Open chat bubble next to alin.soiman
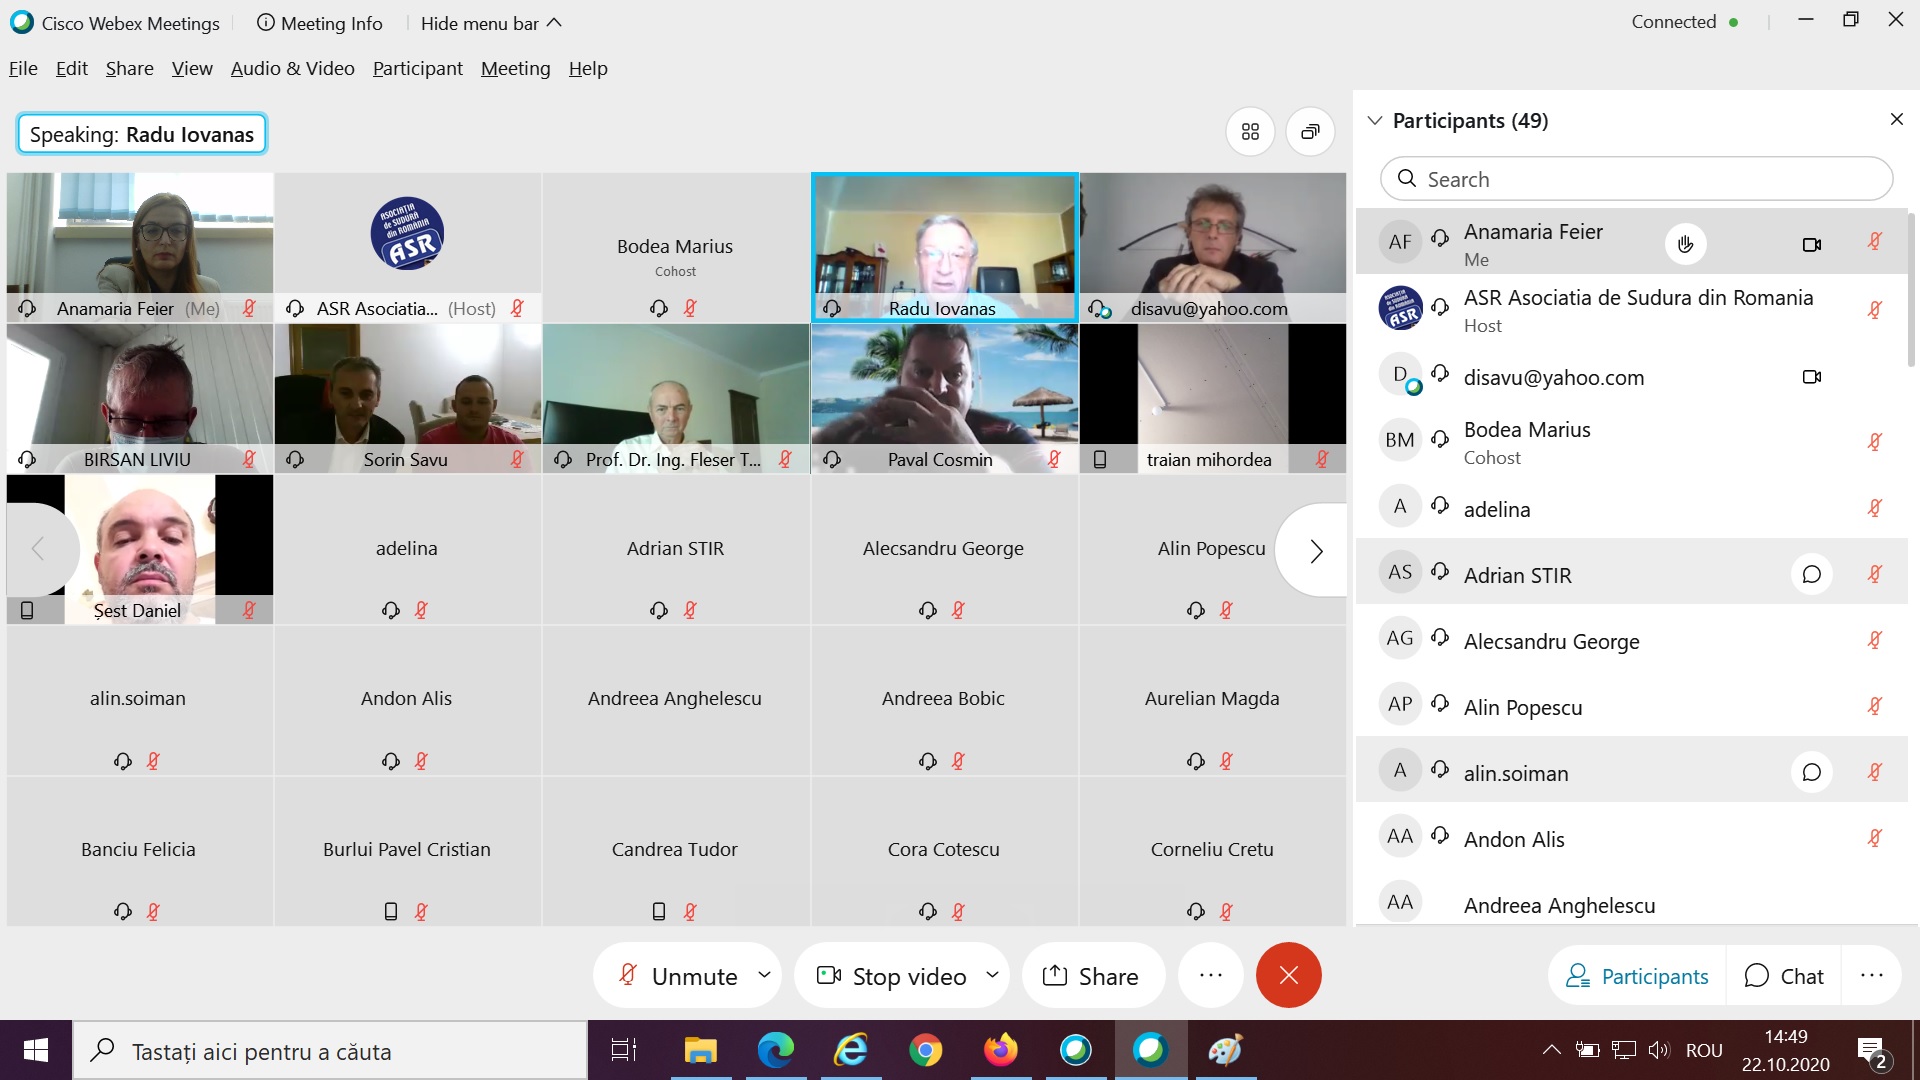 tap(1811, 773)
